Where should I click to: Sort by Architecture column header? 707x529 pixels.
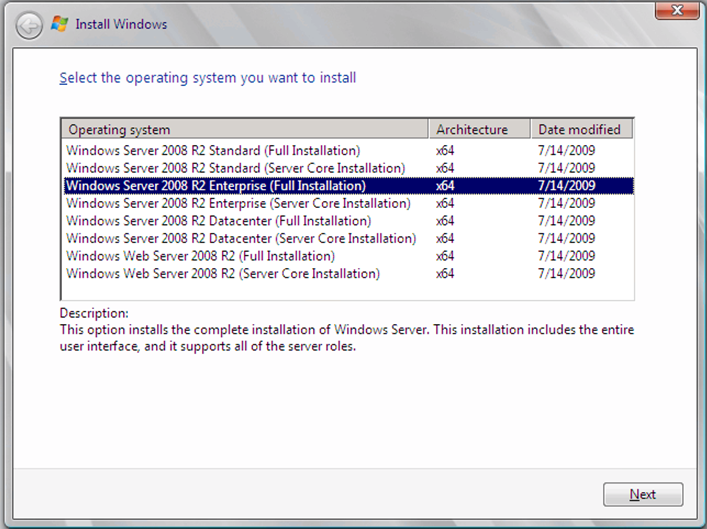point(479,129)
